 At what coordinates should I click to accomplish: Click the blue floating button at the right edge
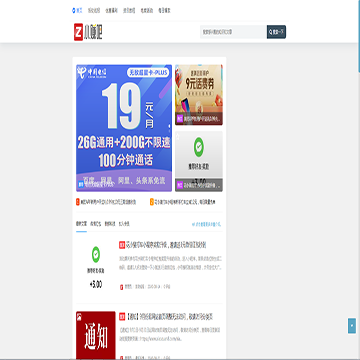point(352,326)
